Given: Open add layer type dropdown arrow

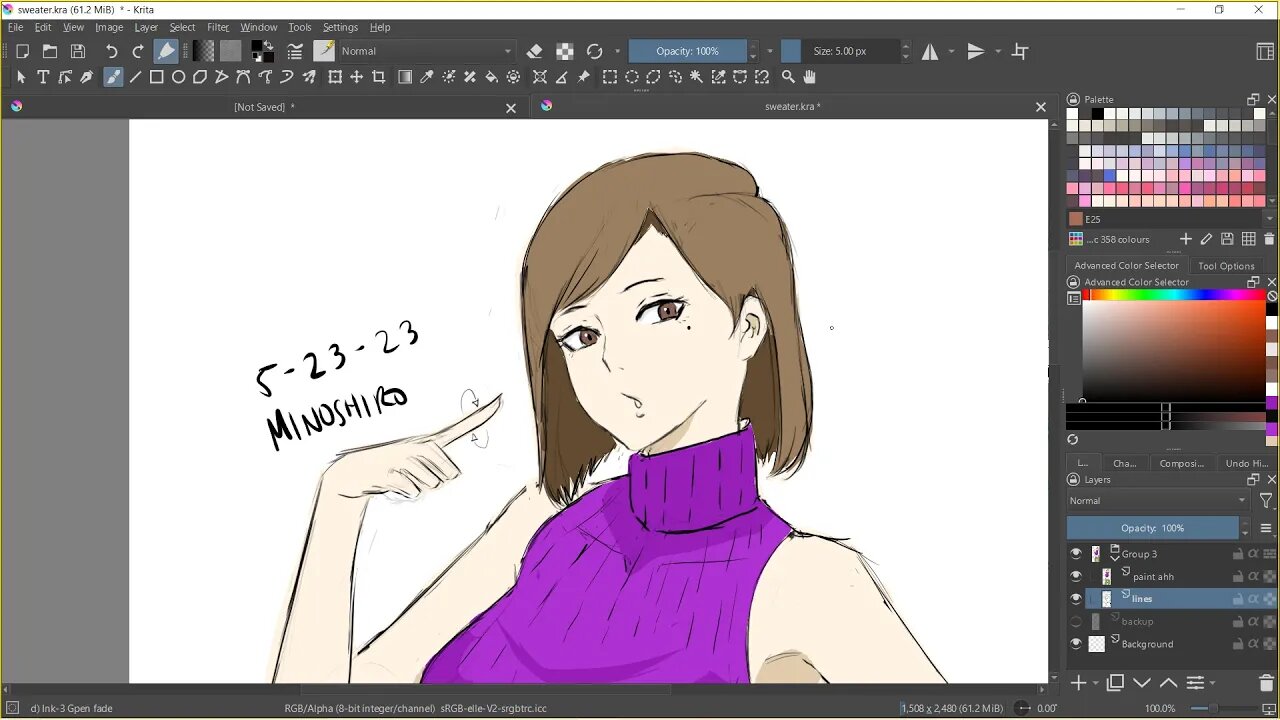Looking at the screenshot, I should pyautogui.click(x=1096, y=684).
